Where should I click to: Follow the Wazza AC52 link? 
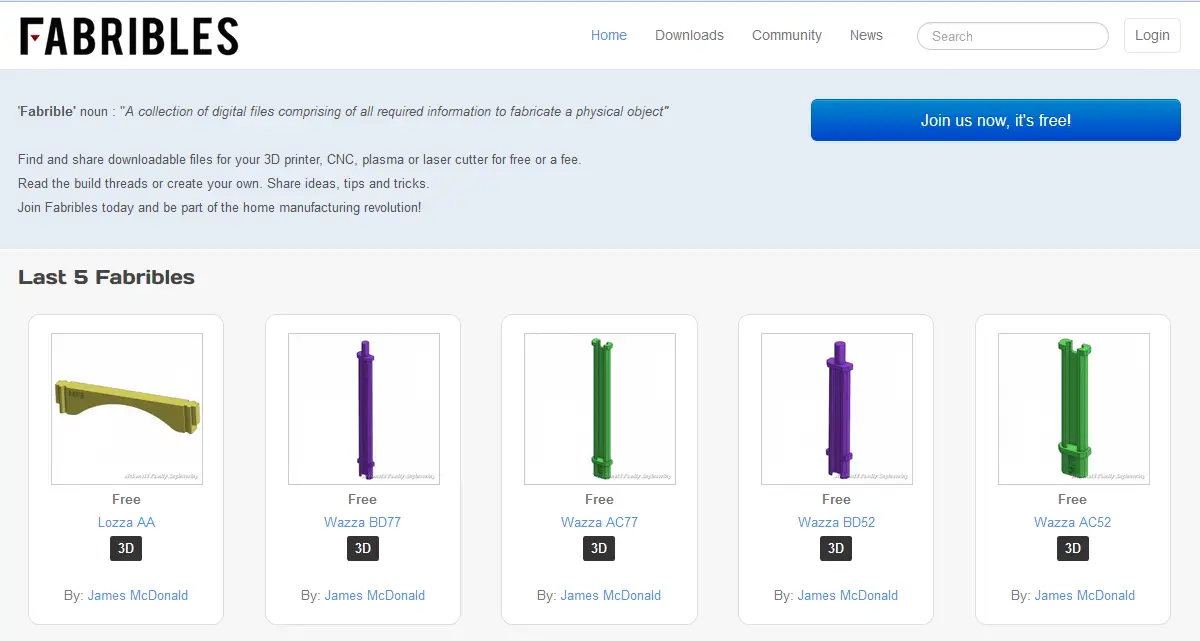coord(1072,522)
